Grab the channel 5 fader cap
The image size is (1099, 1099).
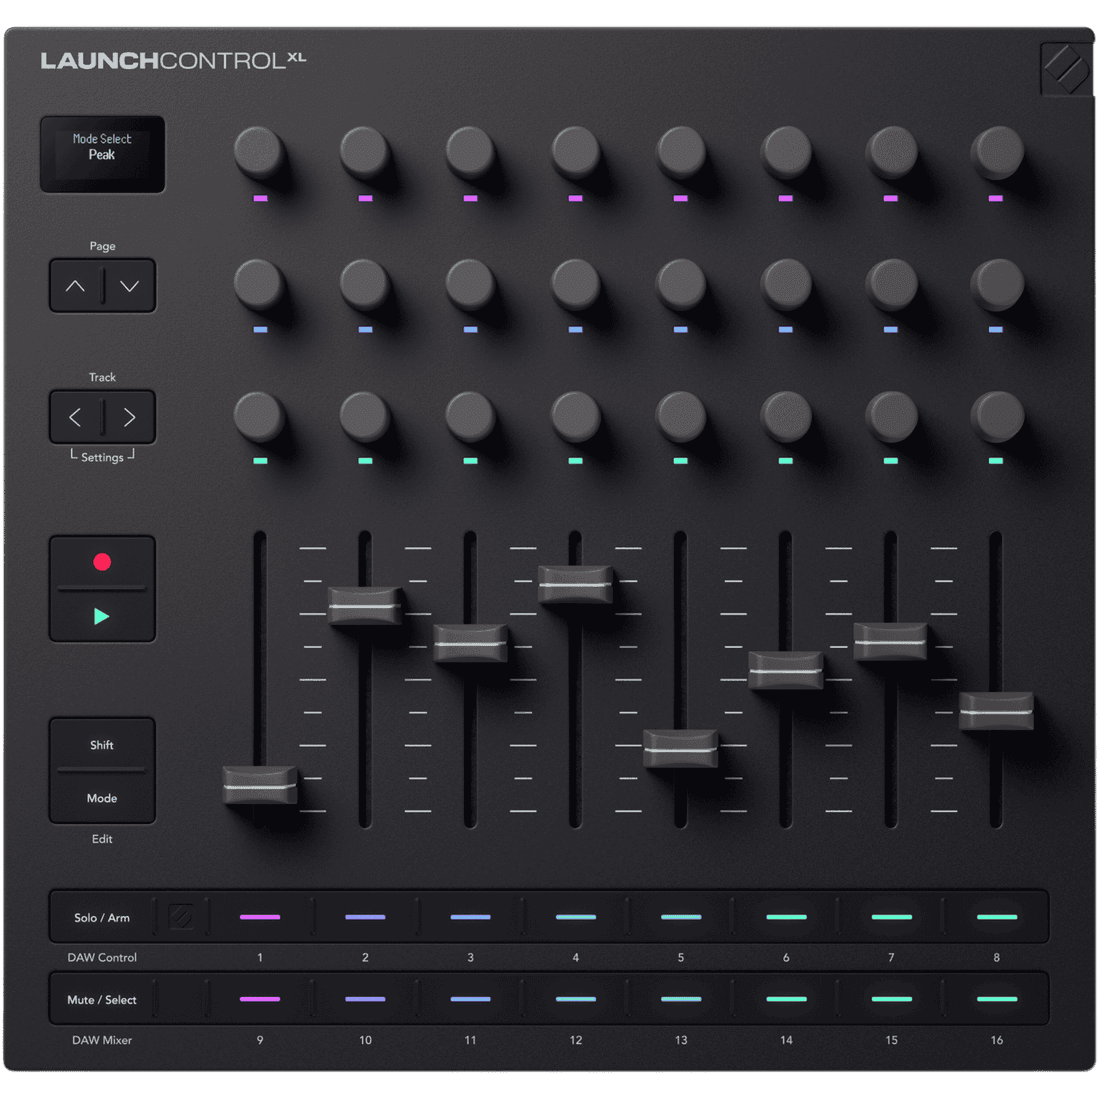681,749
